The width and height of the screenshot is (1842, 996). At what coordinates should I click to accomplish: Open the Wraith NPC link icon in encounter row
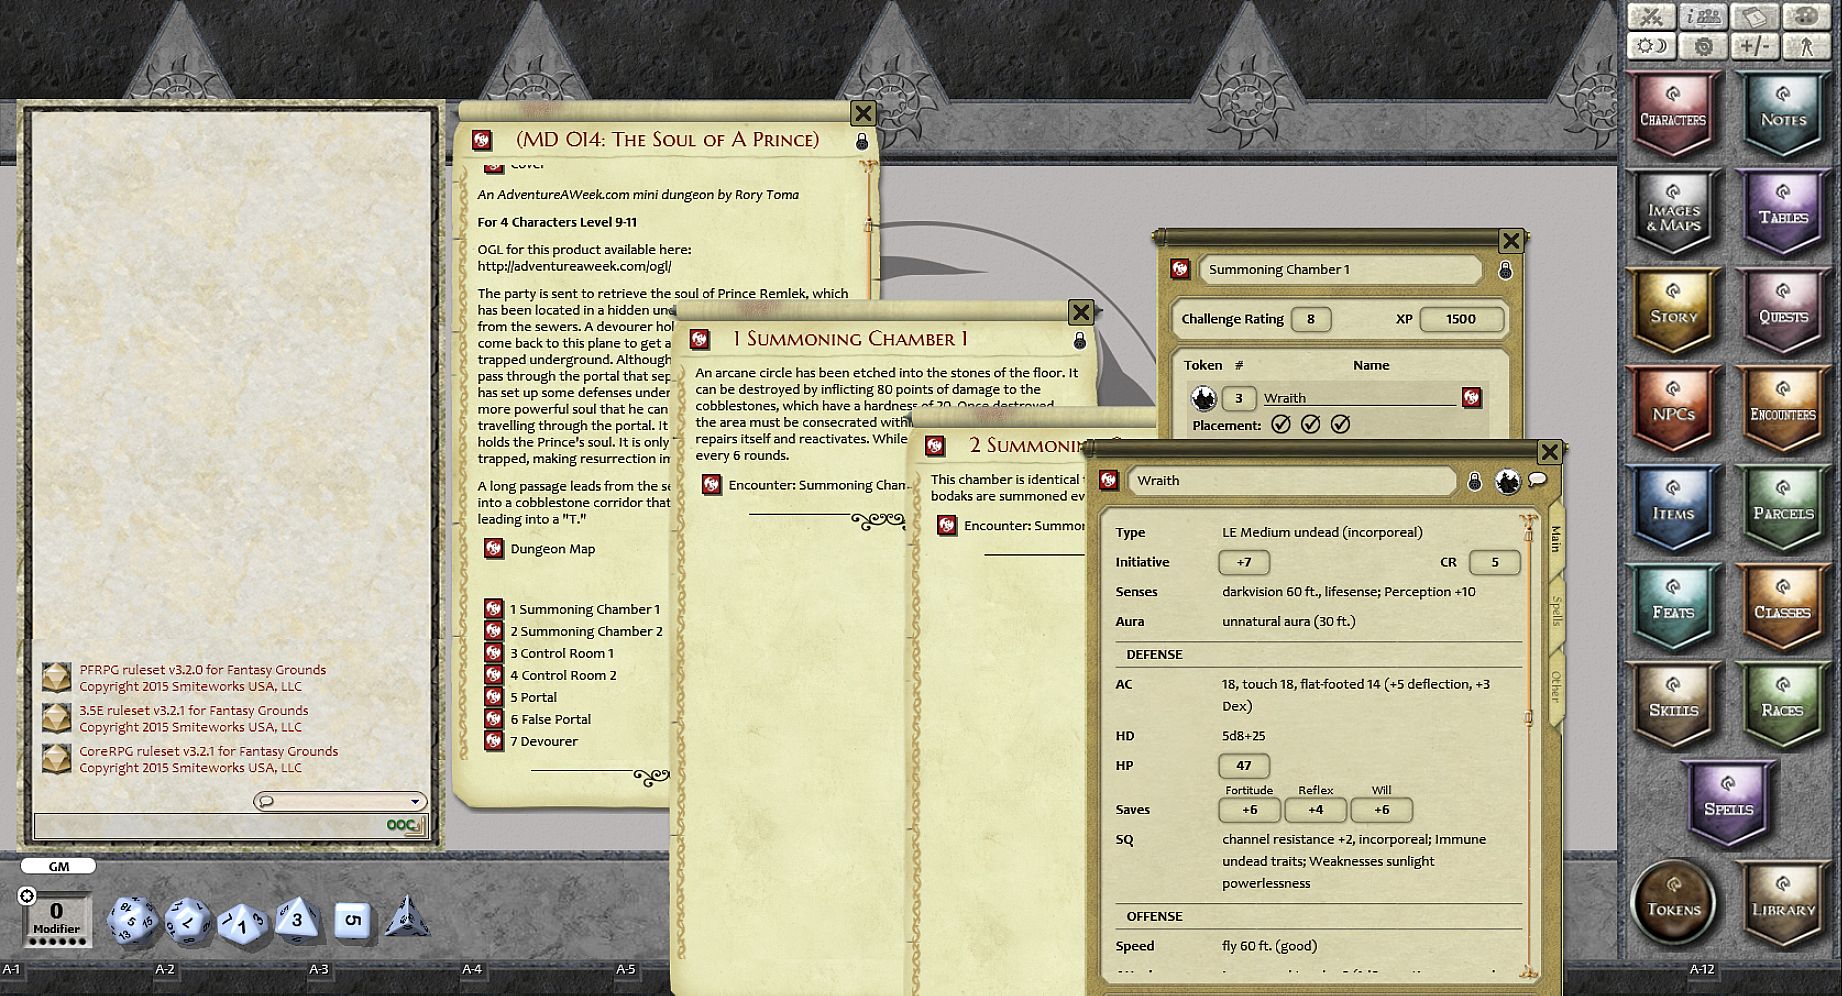pos(1471,398)
